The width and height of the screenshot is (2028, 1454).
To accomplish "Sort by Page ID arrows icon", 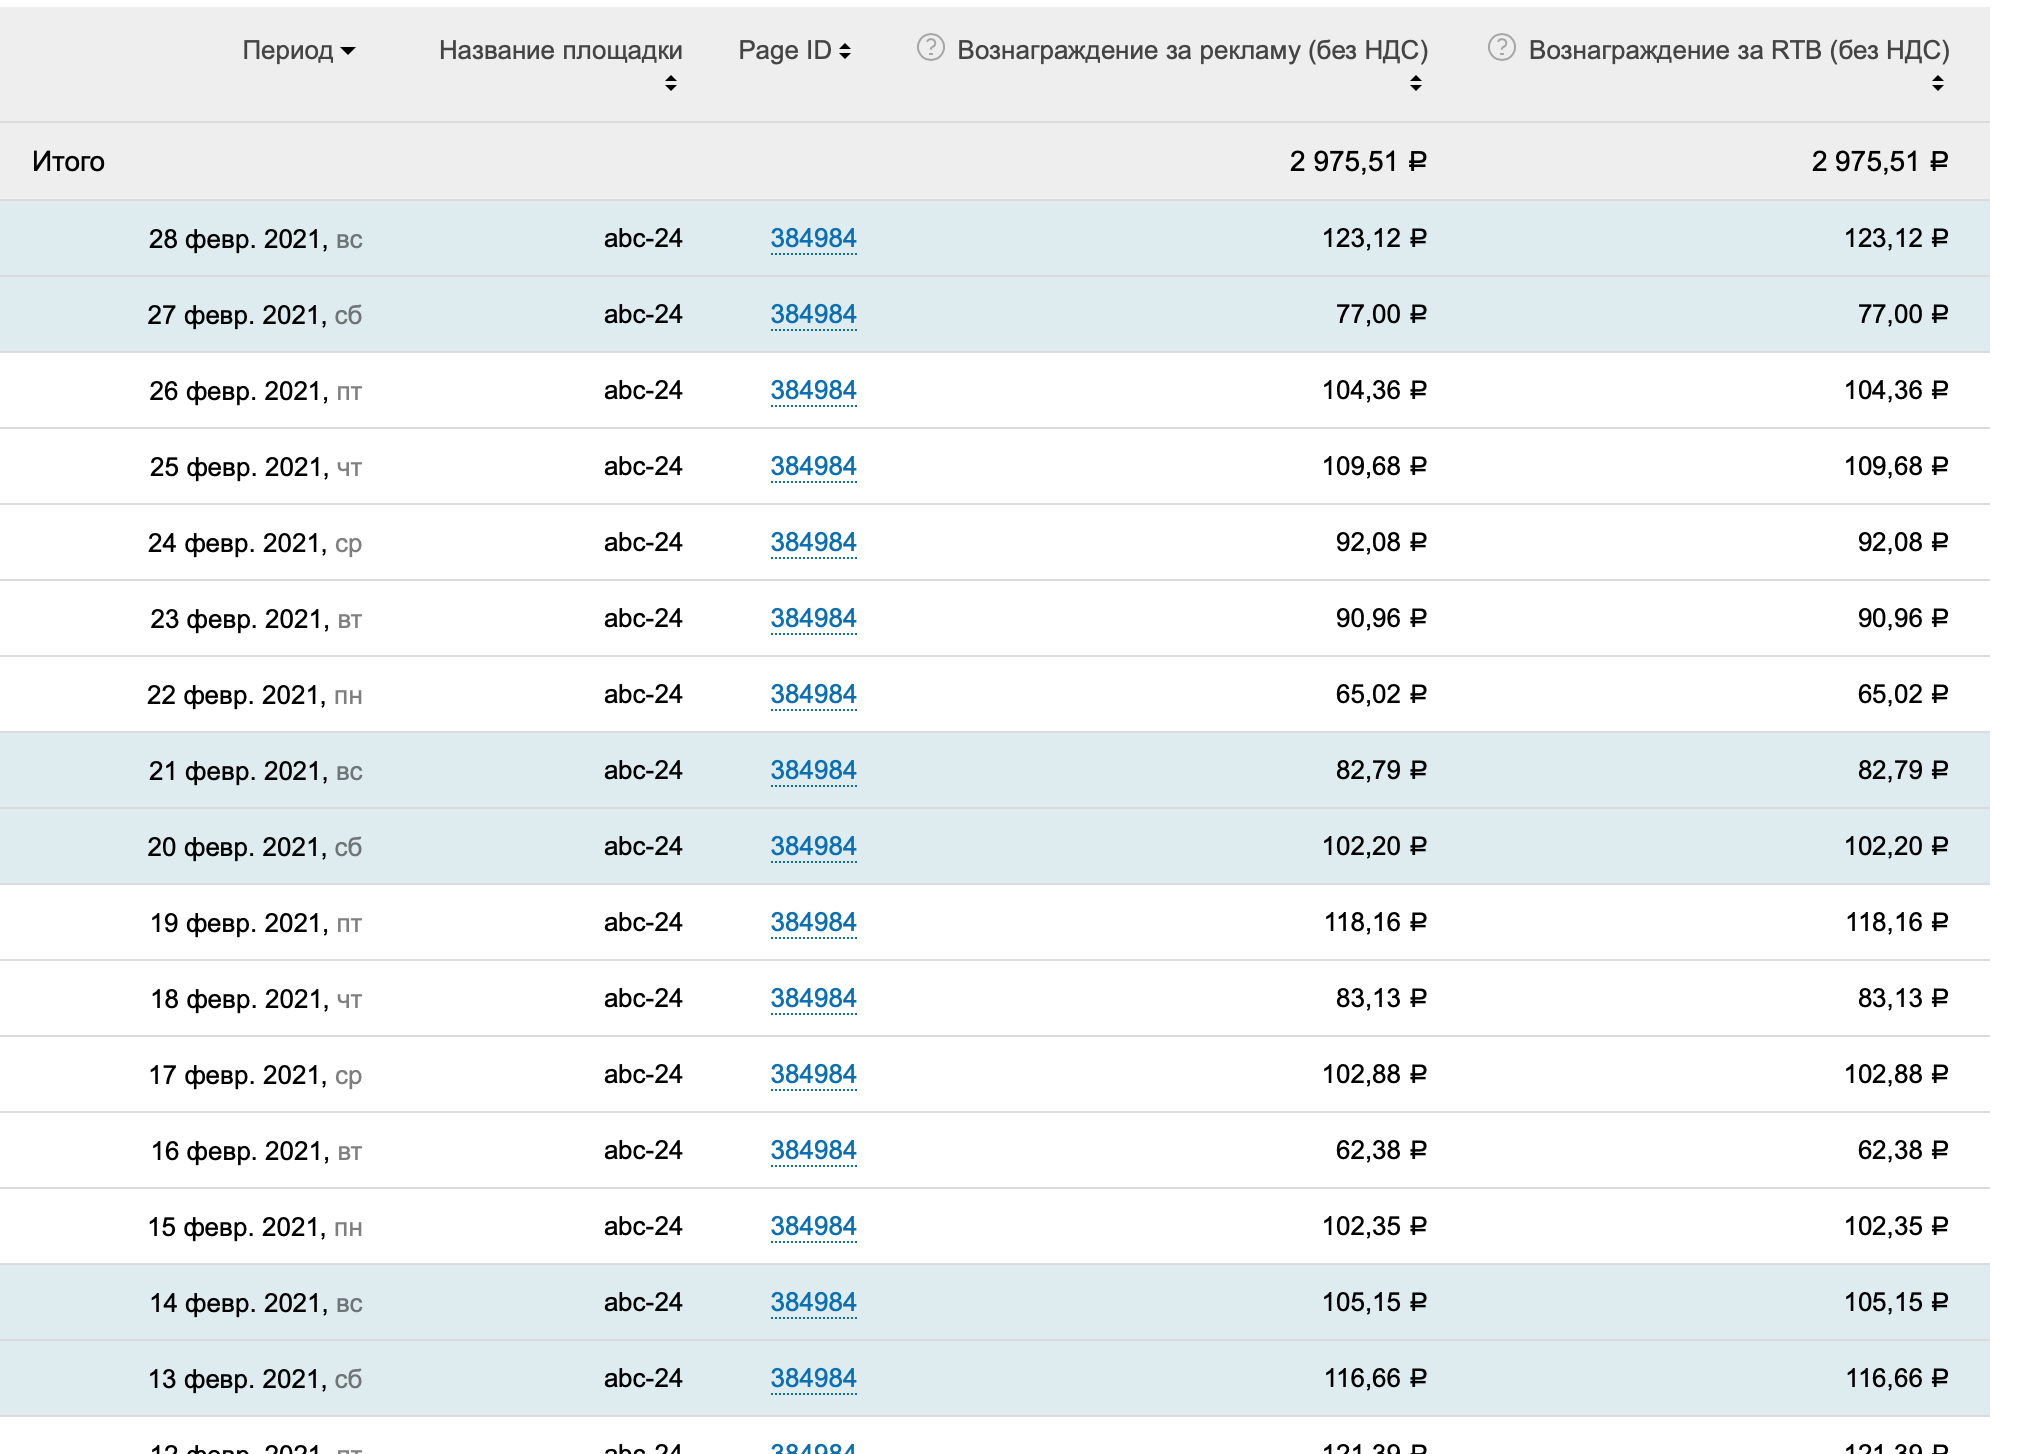I will [845, 51].
